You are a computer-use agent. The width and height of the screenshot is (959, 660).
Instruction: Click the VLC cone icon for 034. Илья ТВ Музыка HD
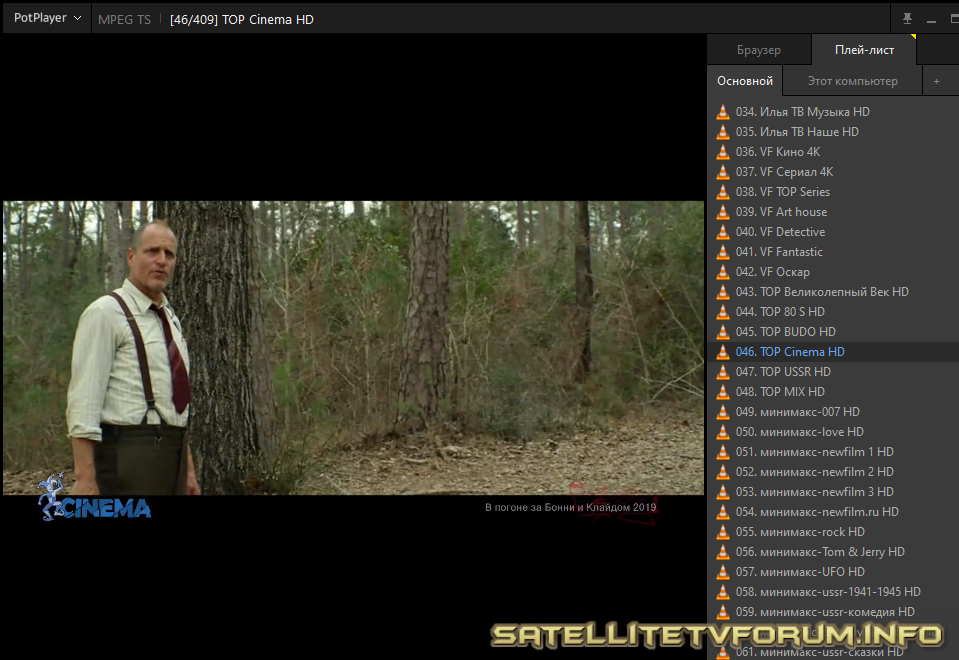(x=722, y=111)
